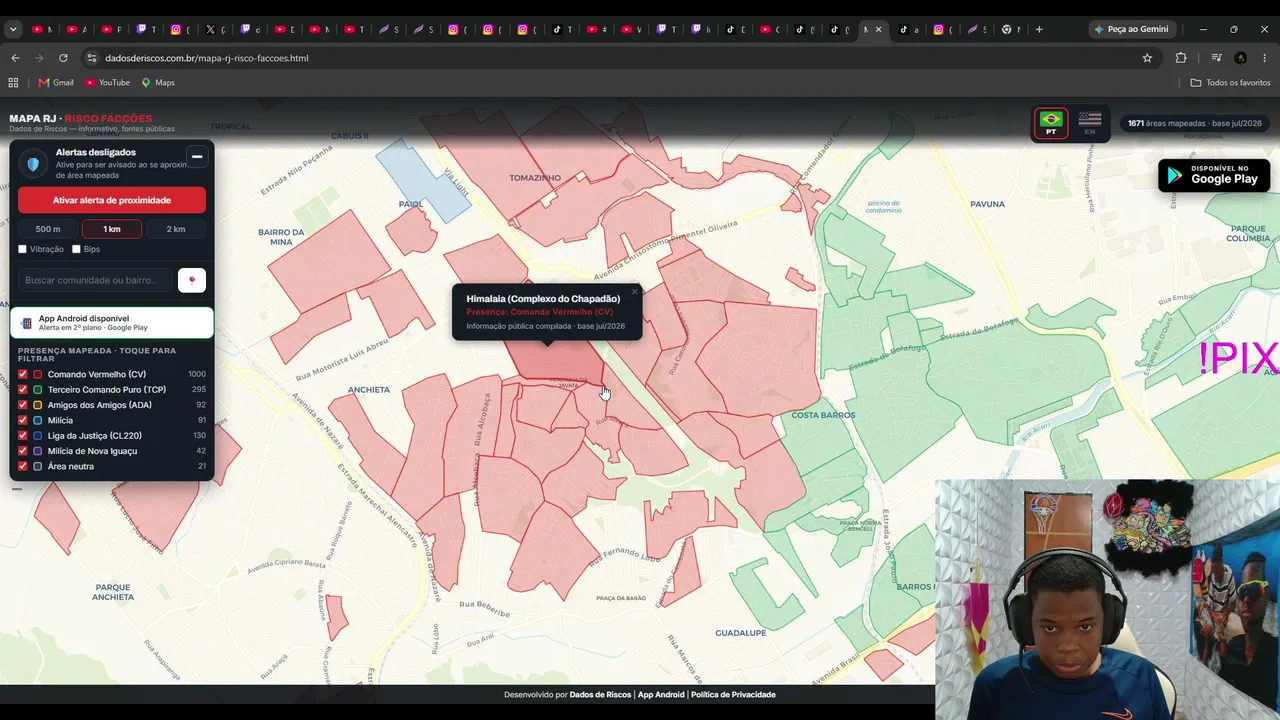
Task: Switch to the X (Twitter) tab
Action: (x=210, y=29)
